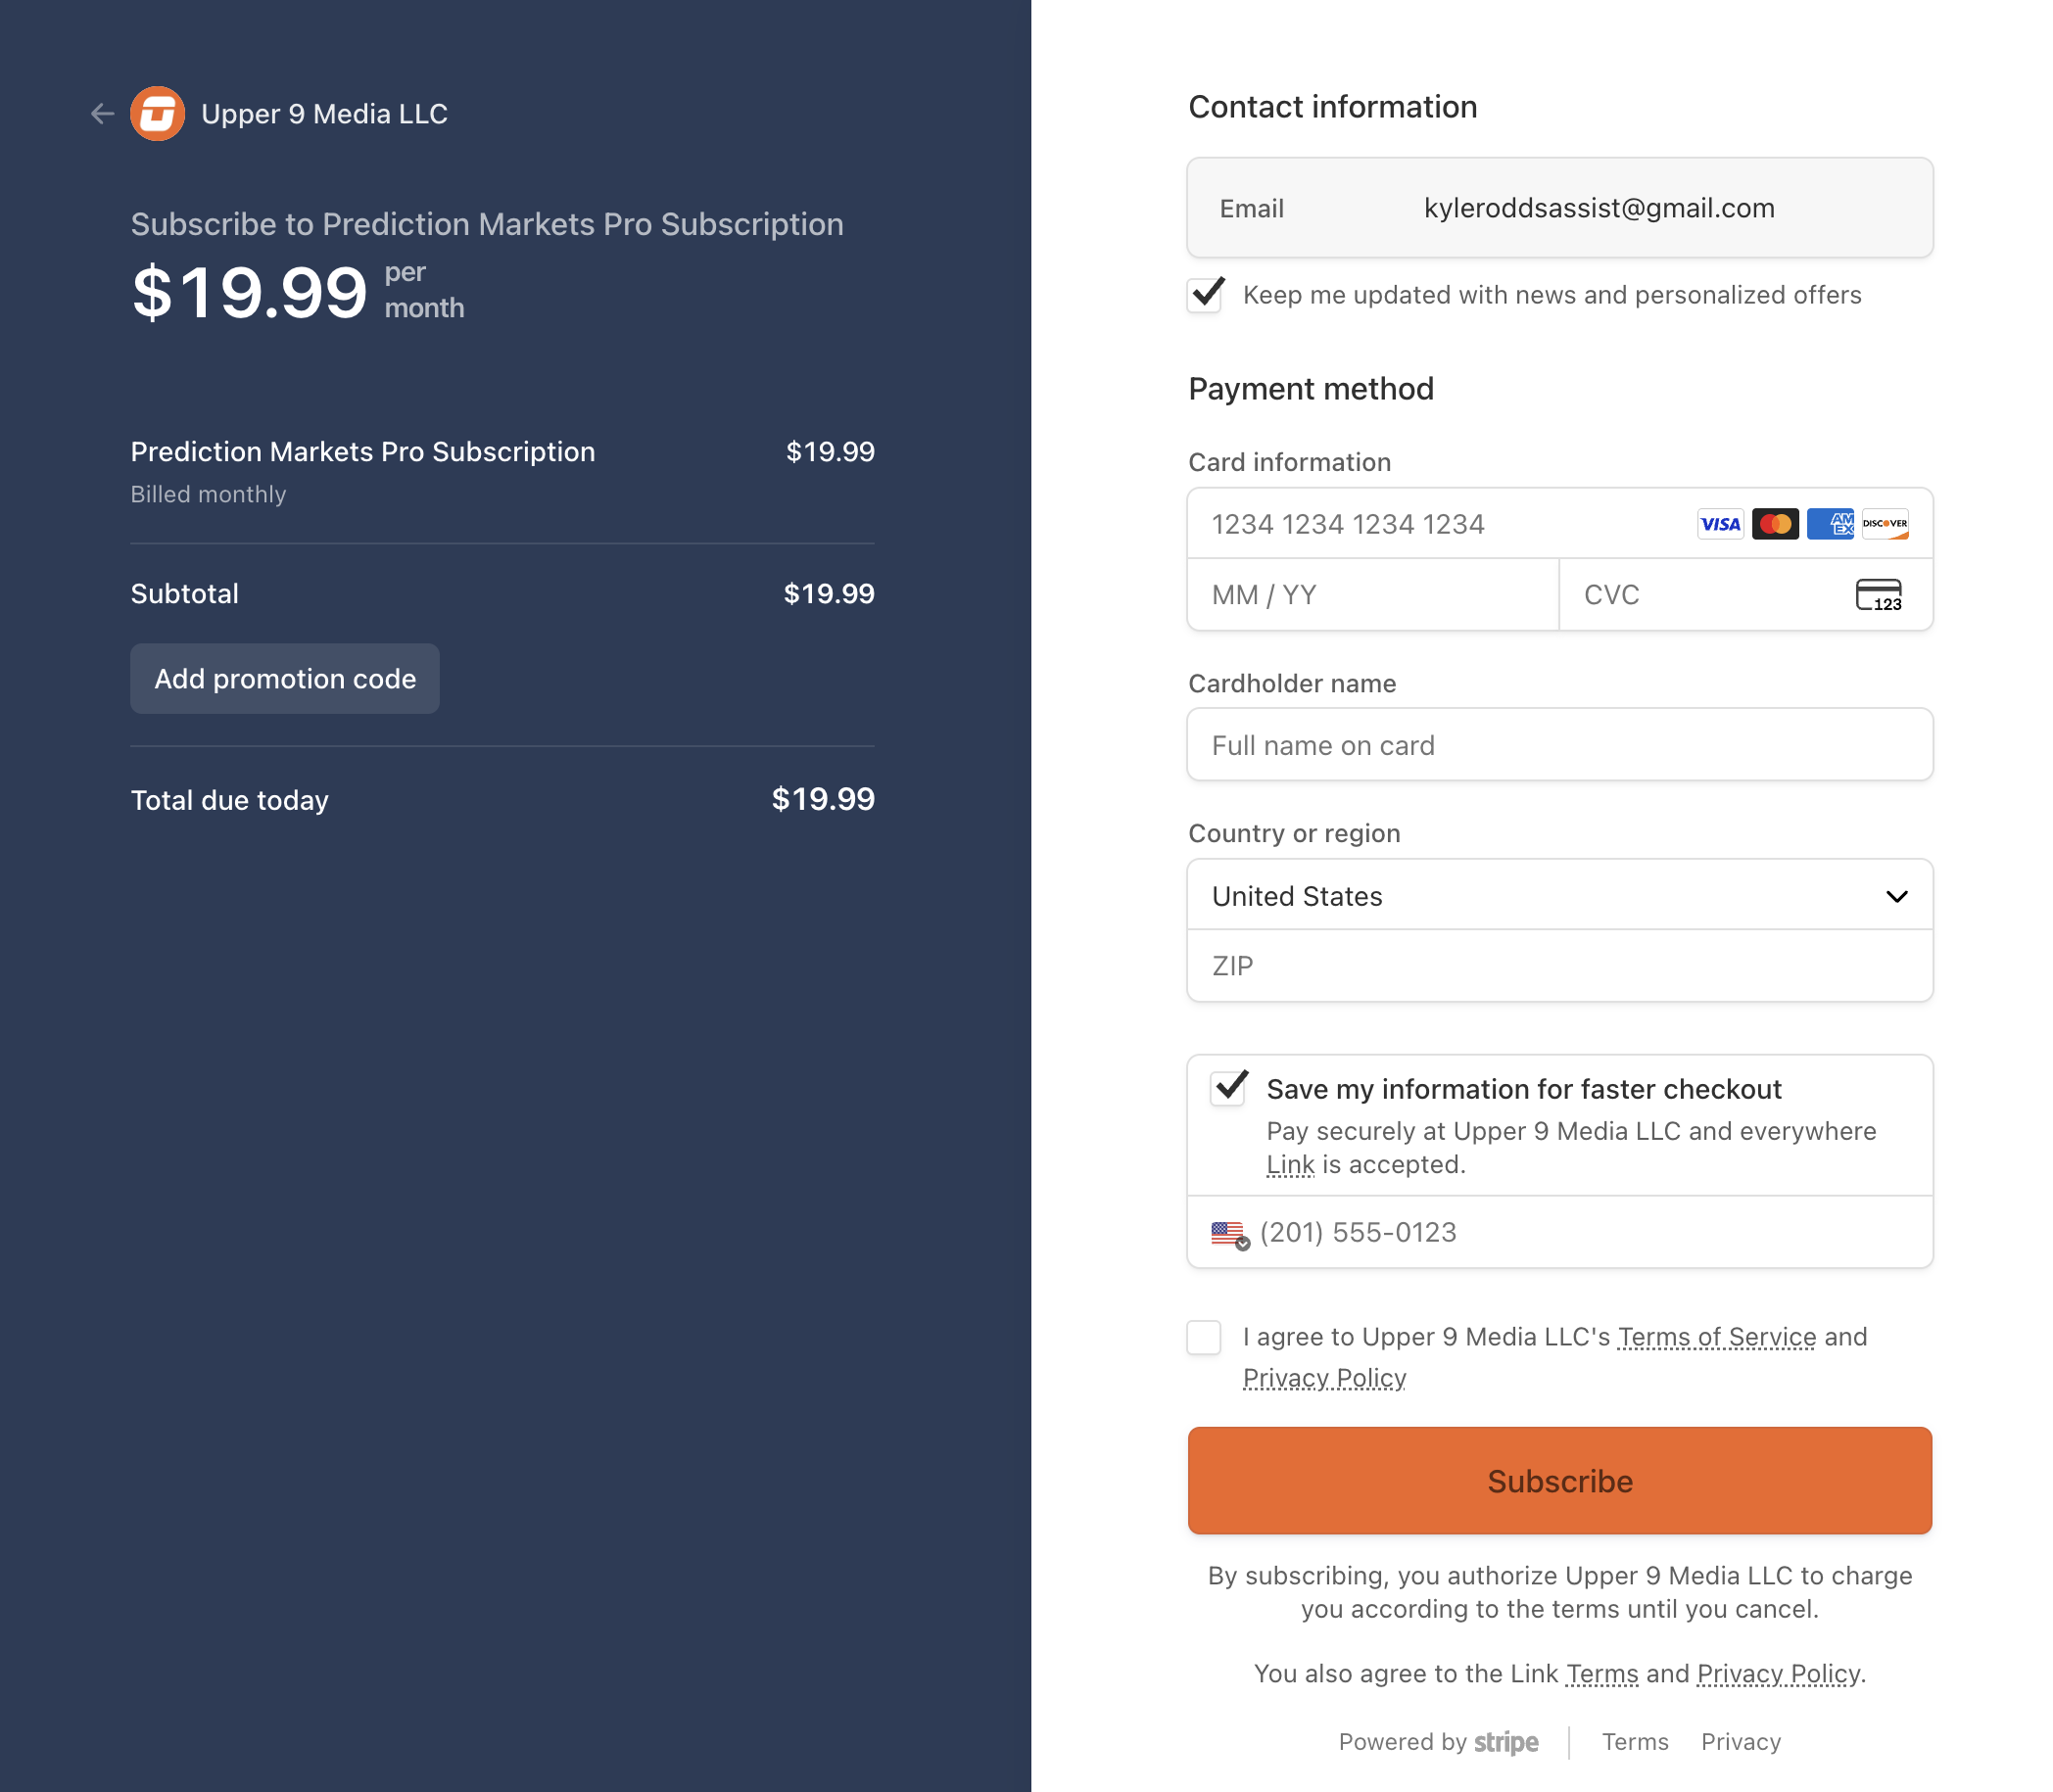This screenshot has height=1792, width=2053.
Task: Agree to Terms of Service and Privacy Policy
Action: (x=1204, y=1337)
